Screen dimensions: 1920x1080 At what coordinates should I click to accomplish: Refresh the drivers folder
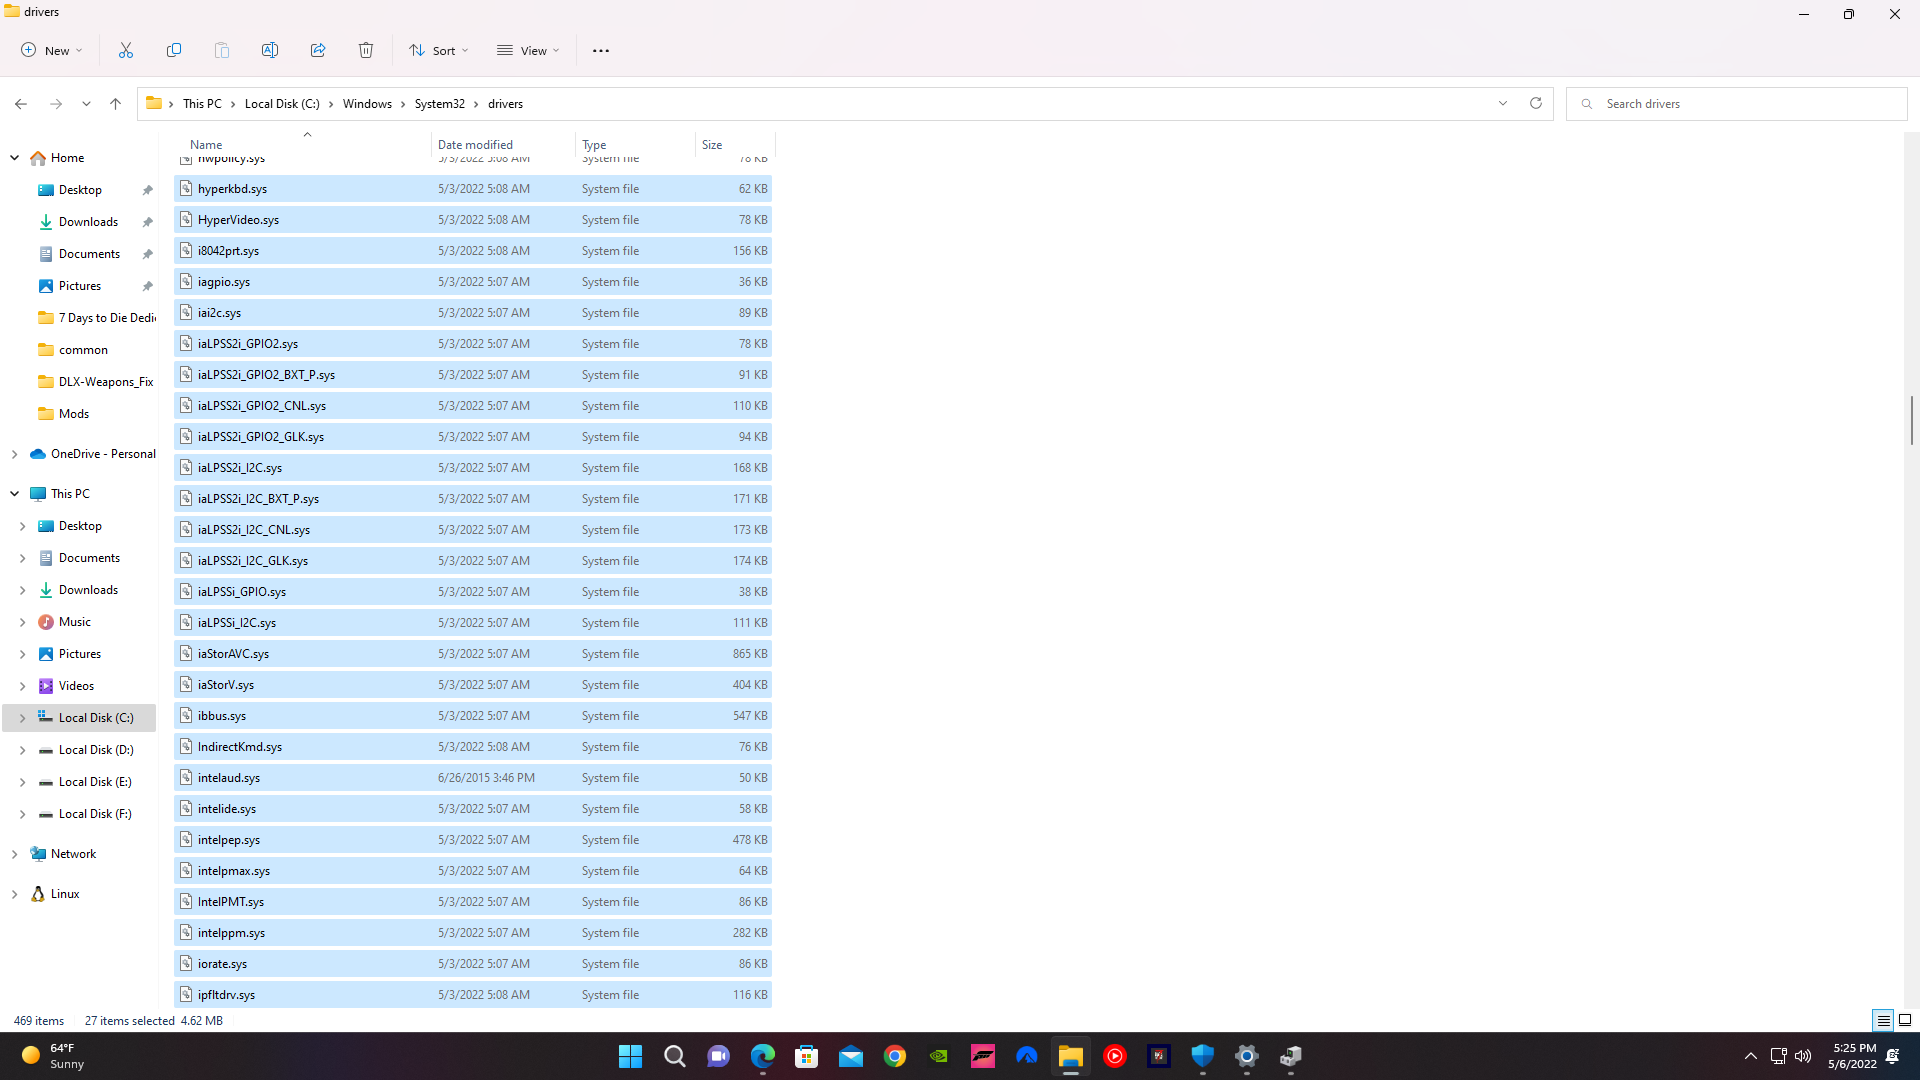(1536, 103)
